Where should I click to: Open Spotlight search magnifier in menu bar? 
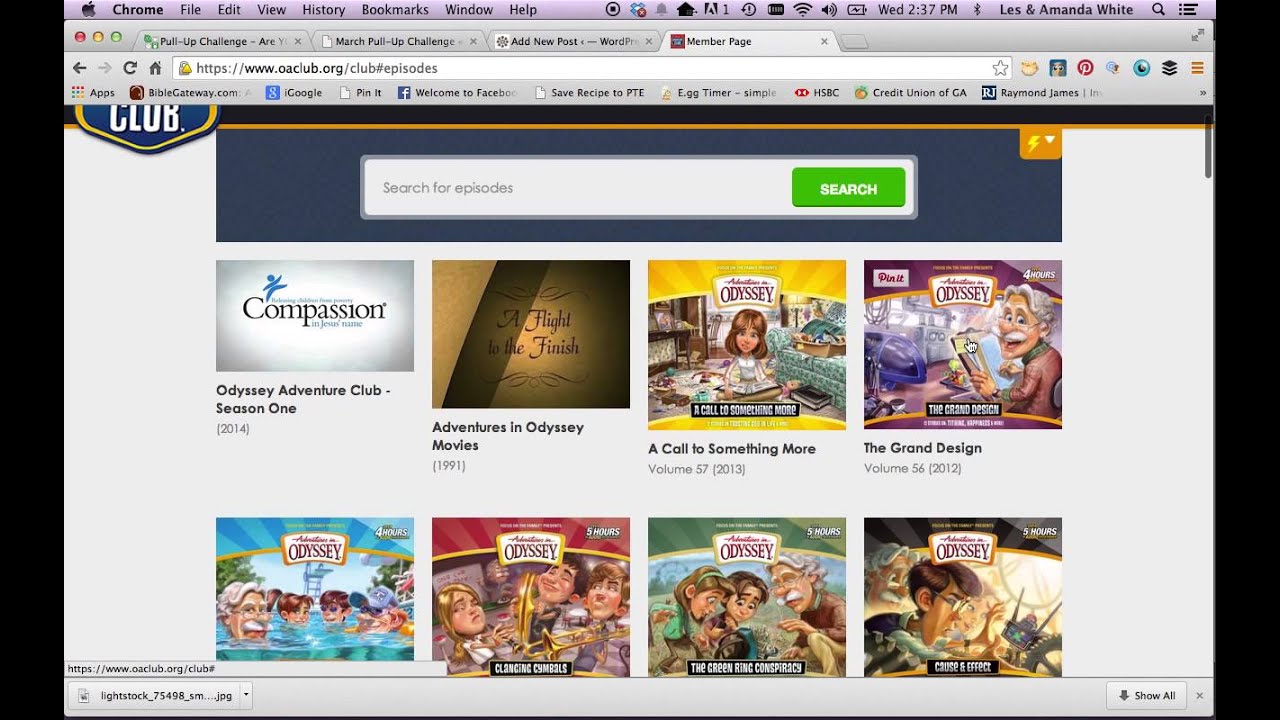1158,9
